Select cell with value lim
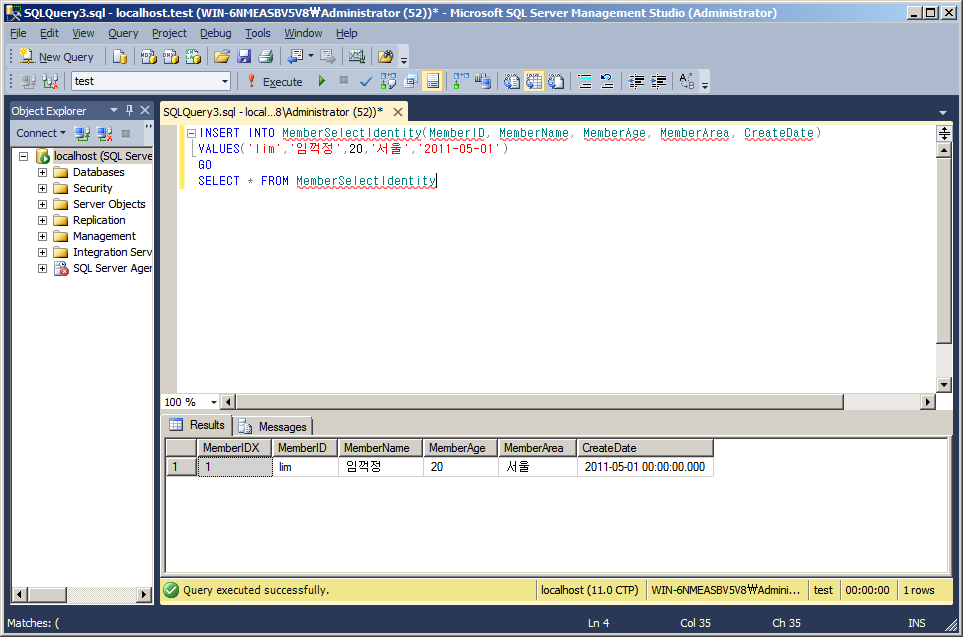This screenshot has height=637, width=963. point(305,467)
